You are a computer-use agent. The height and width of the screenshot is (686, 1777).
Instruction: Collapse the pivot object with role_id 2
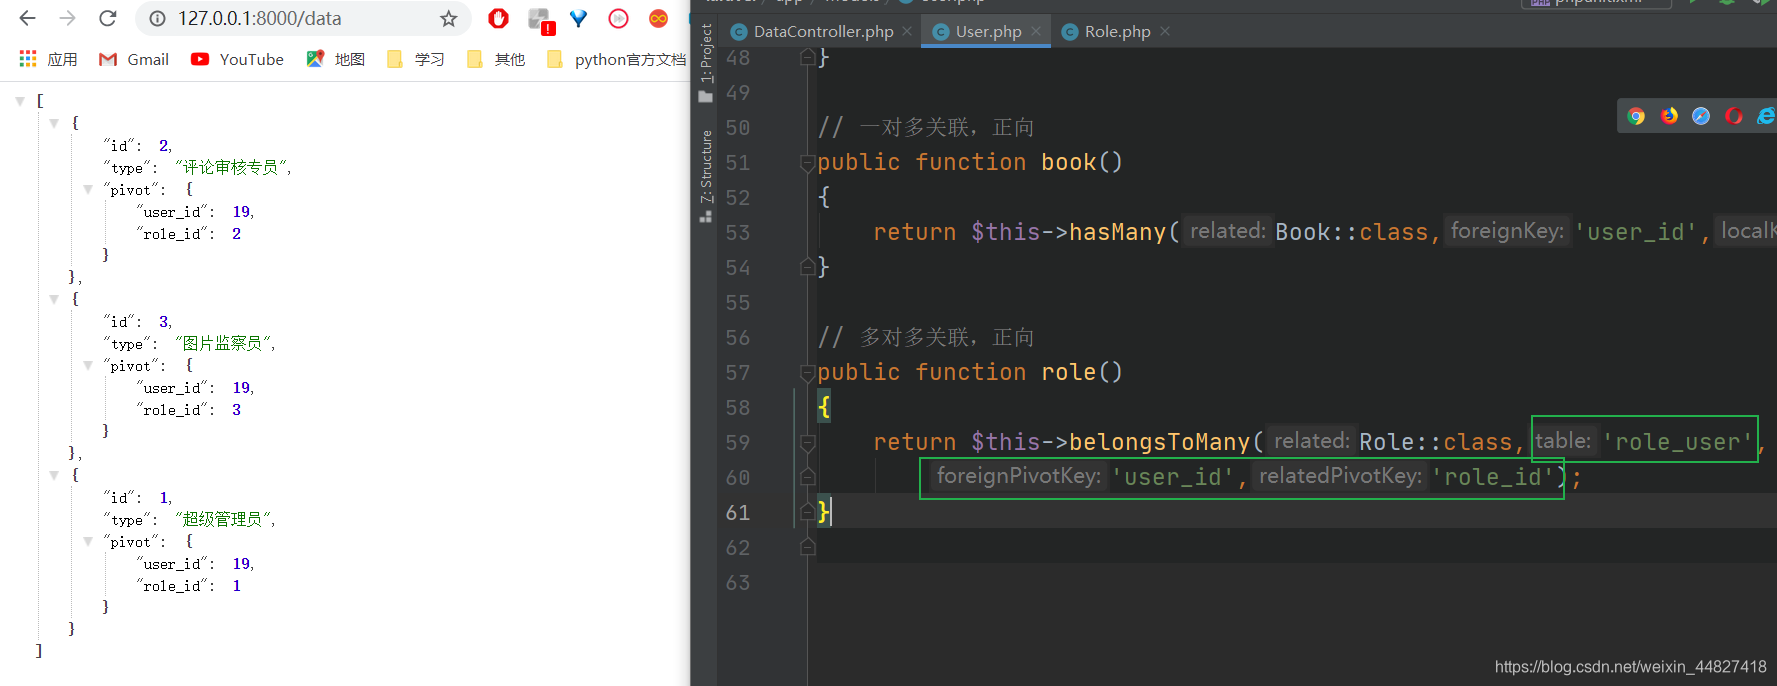coord(88,189)
